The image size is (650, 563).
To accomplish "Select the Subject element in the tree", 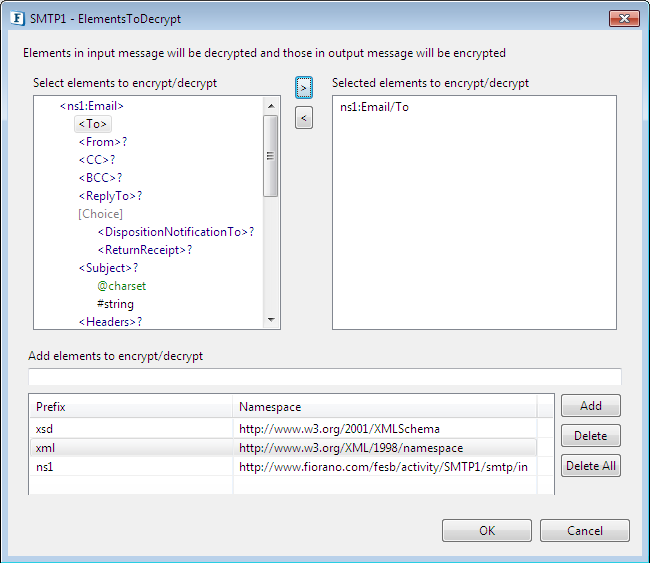I will [108, 268].
